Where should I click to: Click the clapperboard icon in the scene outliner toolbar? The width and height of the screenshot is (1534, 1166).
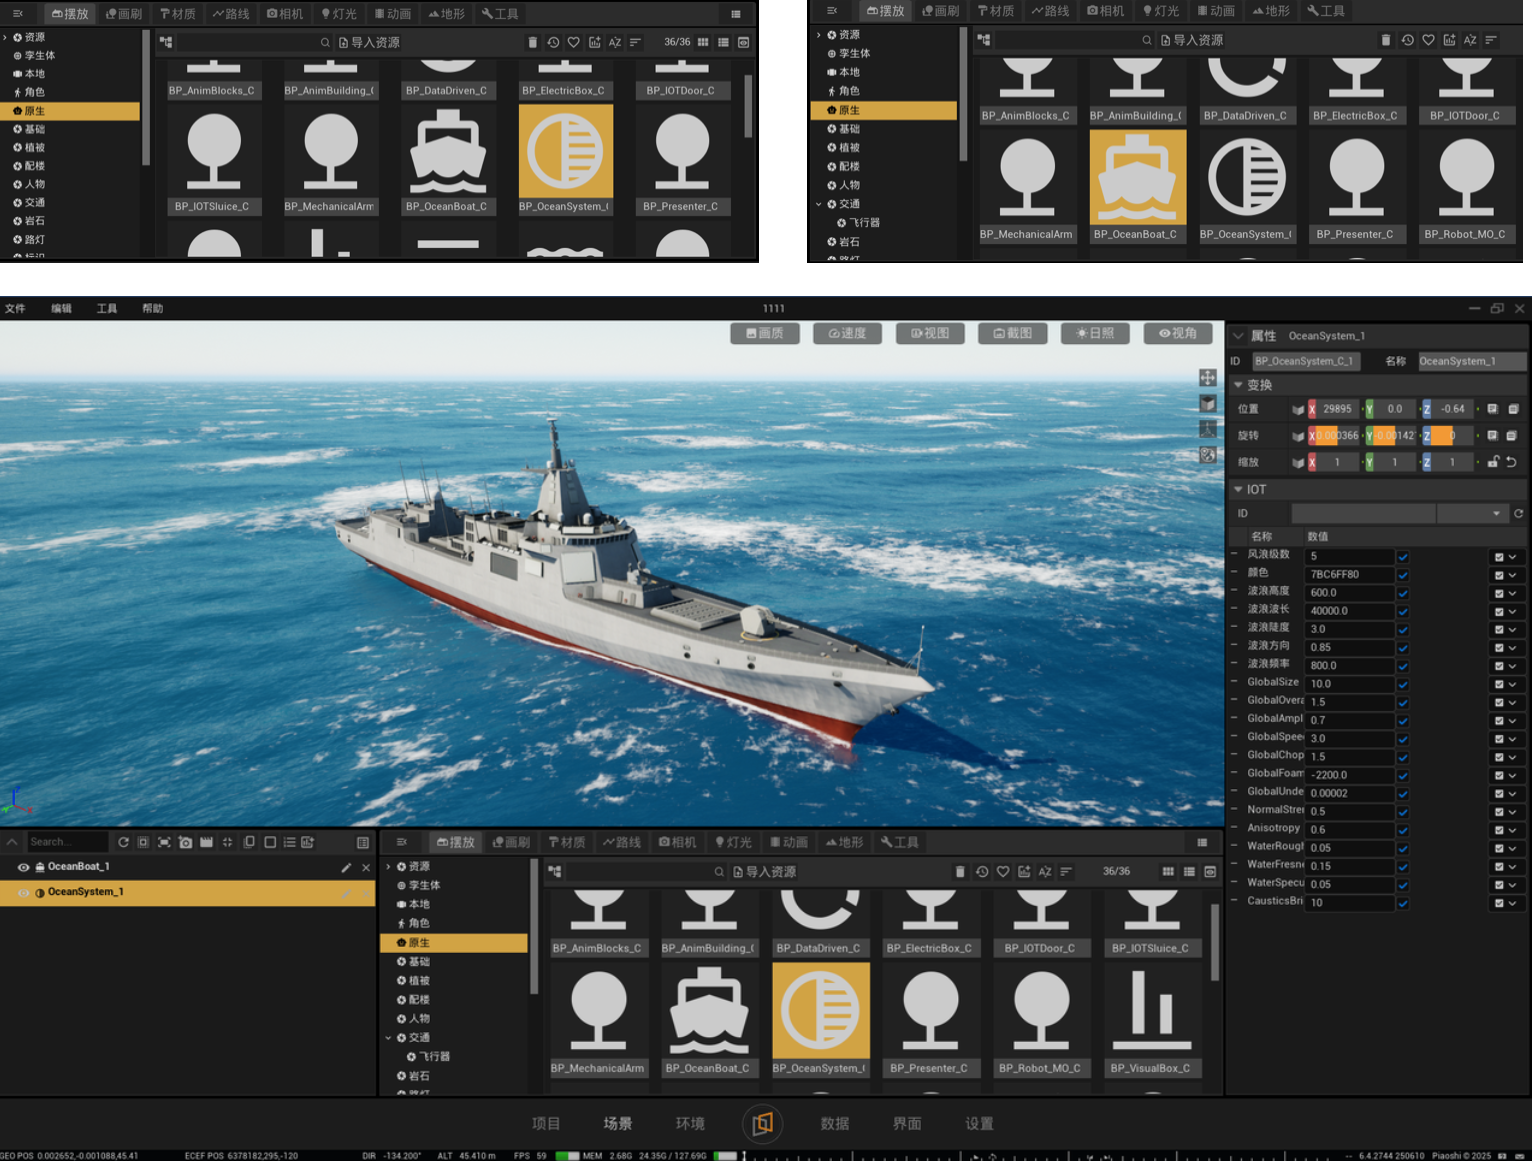(206, 842)
